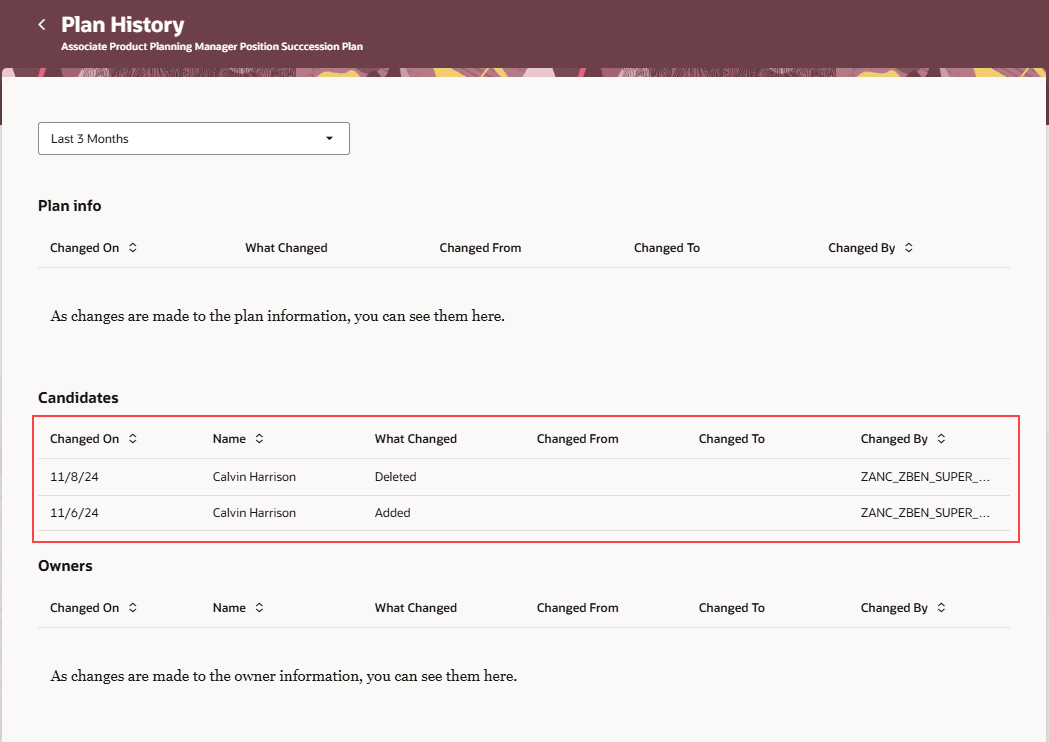
Task: Click the Deleted cell
Action: pos(395,476)
